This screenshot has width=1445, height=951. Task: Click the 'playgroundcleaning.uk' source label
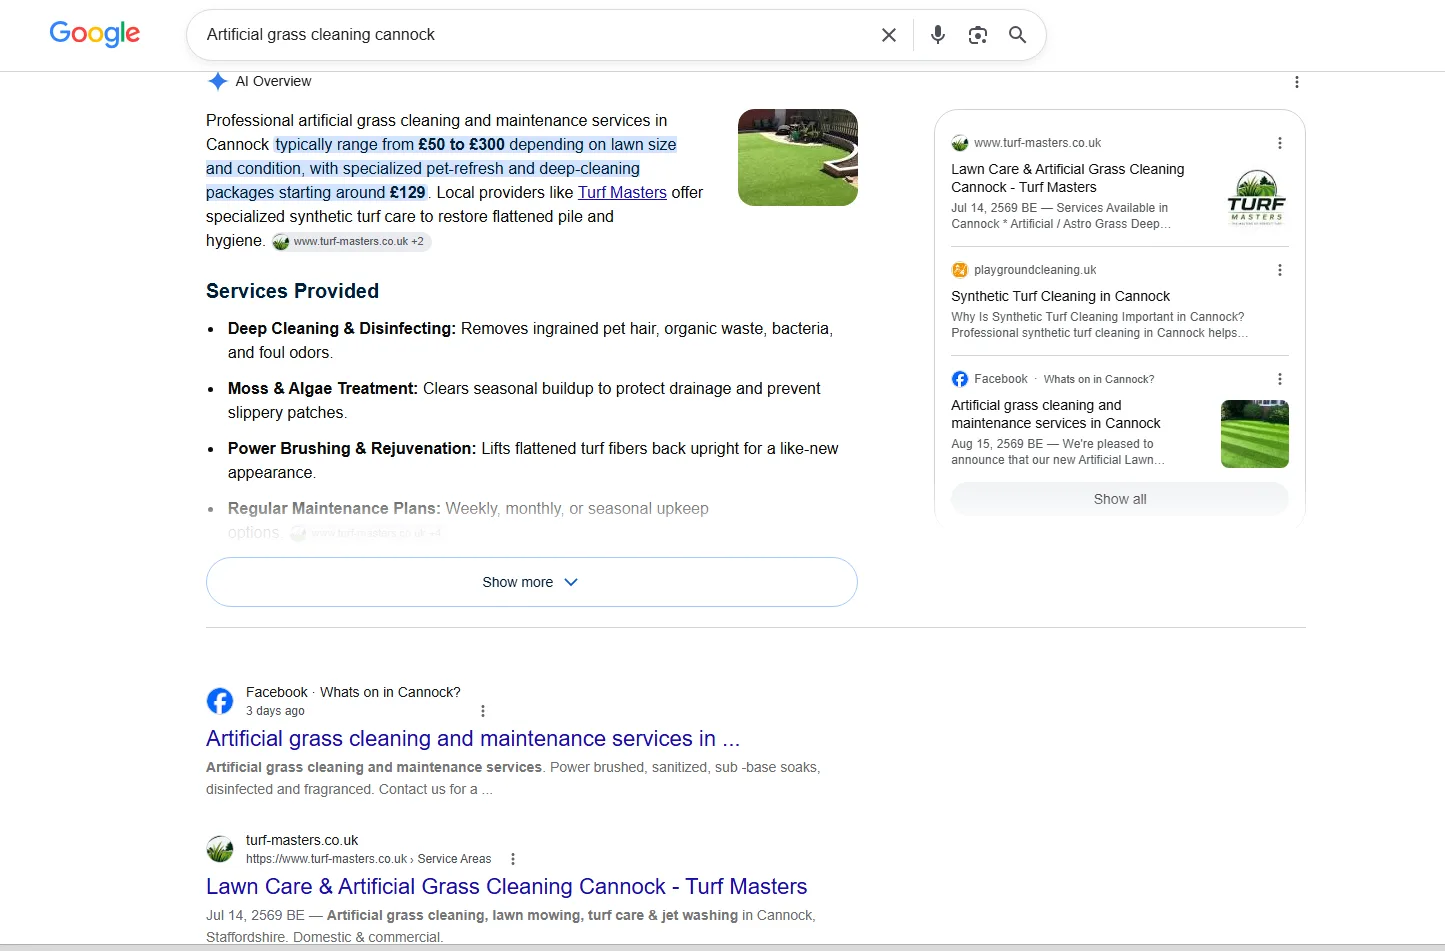[x=1035, y=270]
